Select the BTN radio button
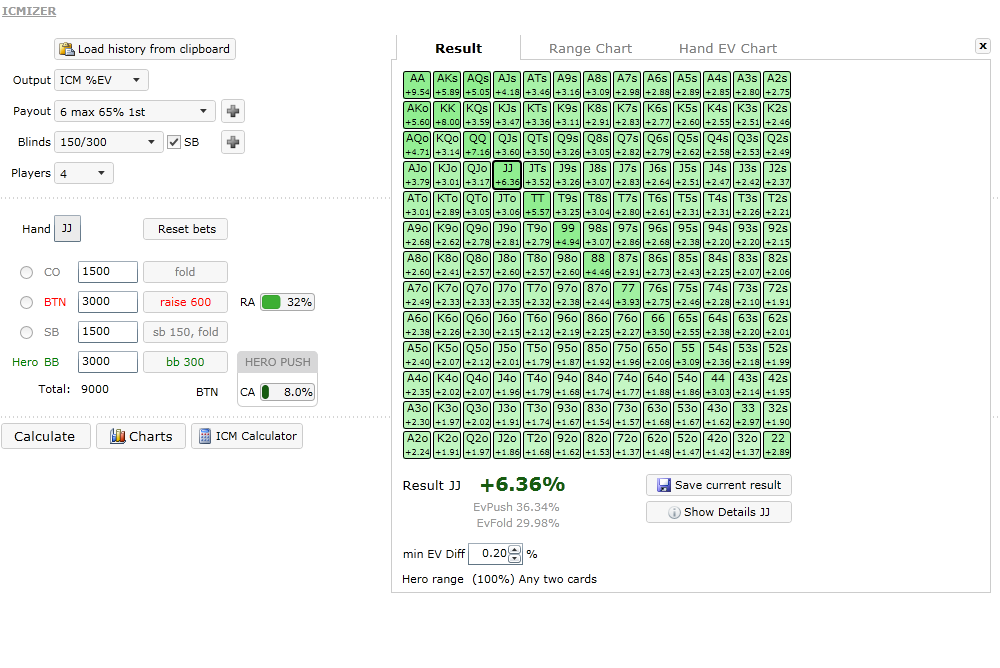The height and width of the screenshot is (668, 1000). (26, 302)
